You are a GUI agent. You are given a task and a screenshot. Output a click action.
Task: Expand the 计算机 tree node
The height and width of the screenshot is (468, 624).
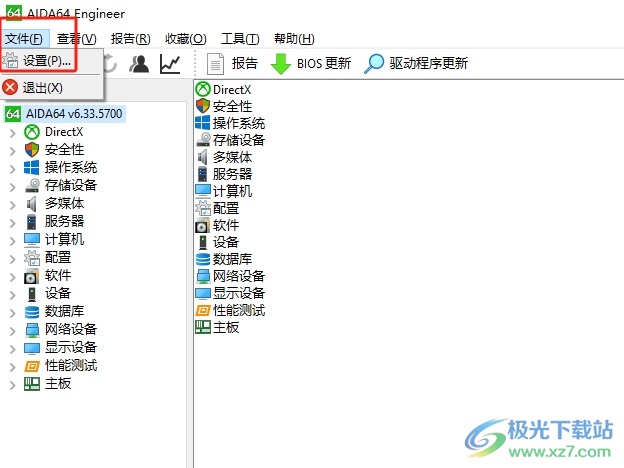13,240
